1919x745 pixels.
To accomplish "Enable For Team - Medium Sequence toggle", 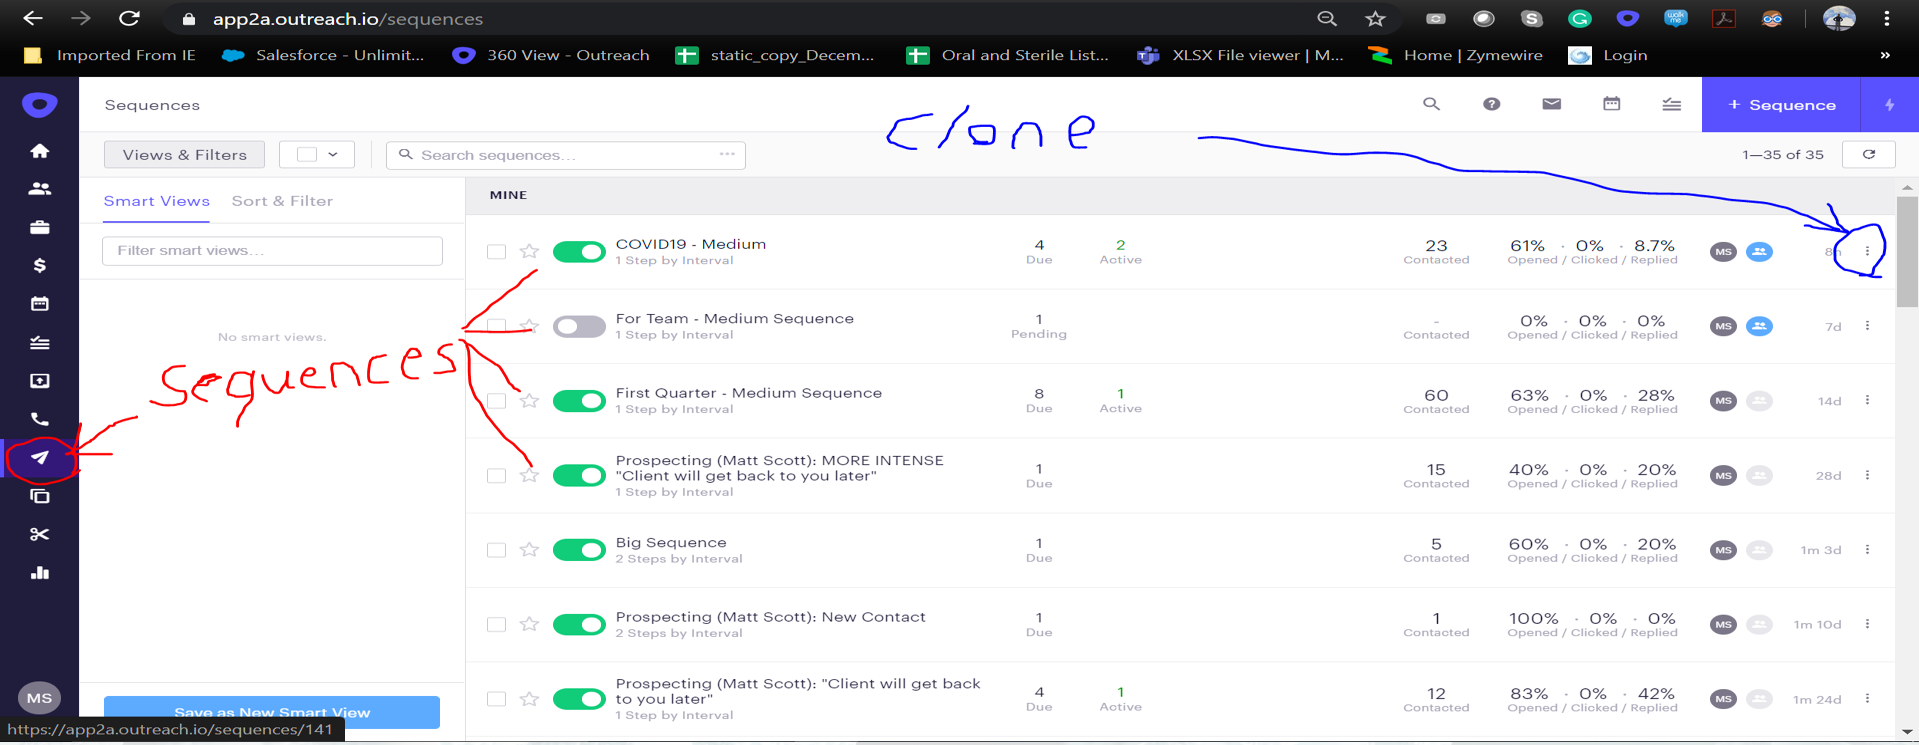I will click(x=579, y=326).
